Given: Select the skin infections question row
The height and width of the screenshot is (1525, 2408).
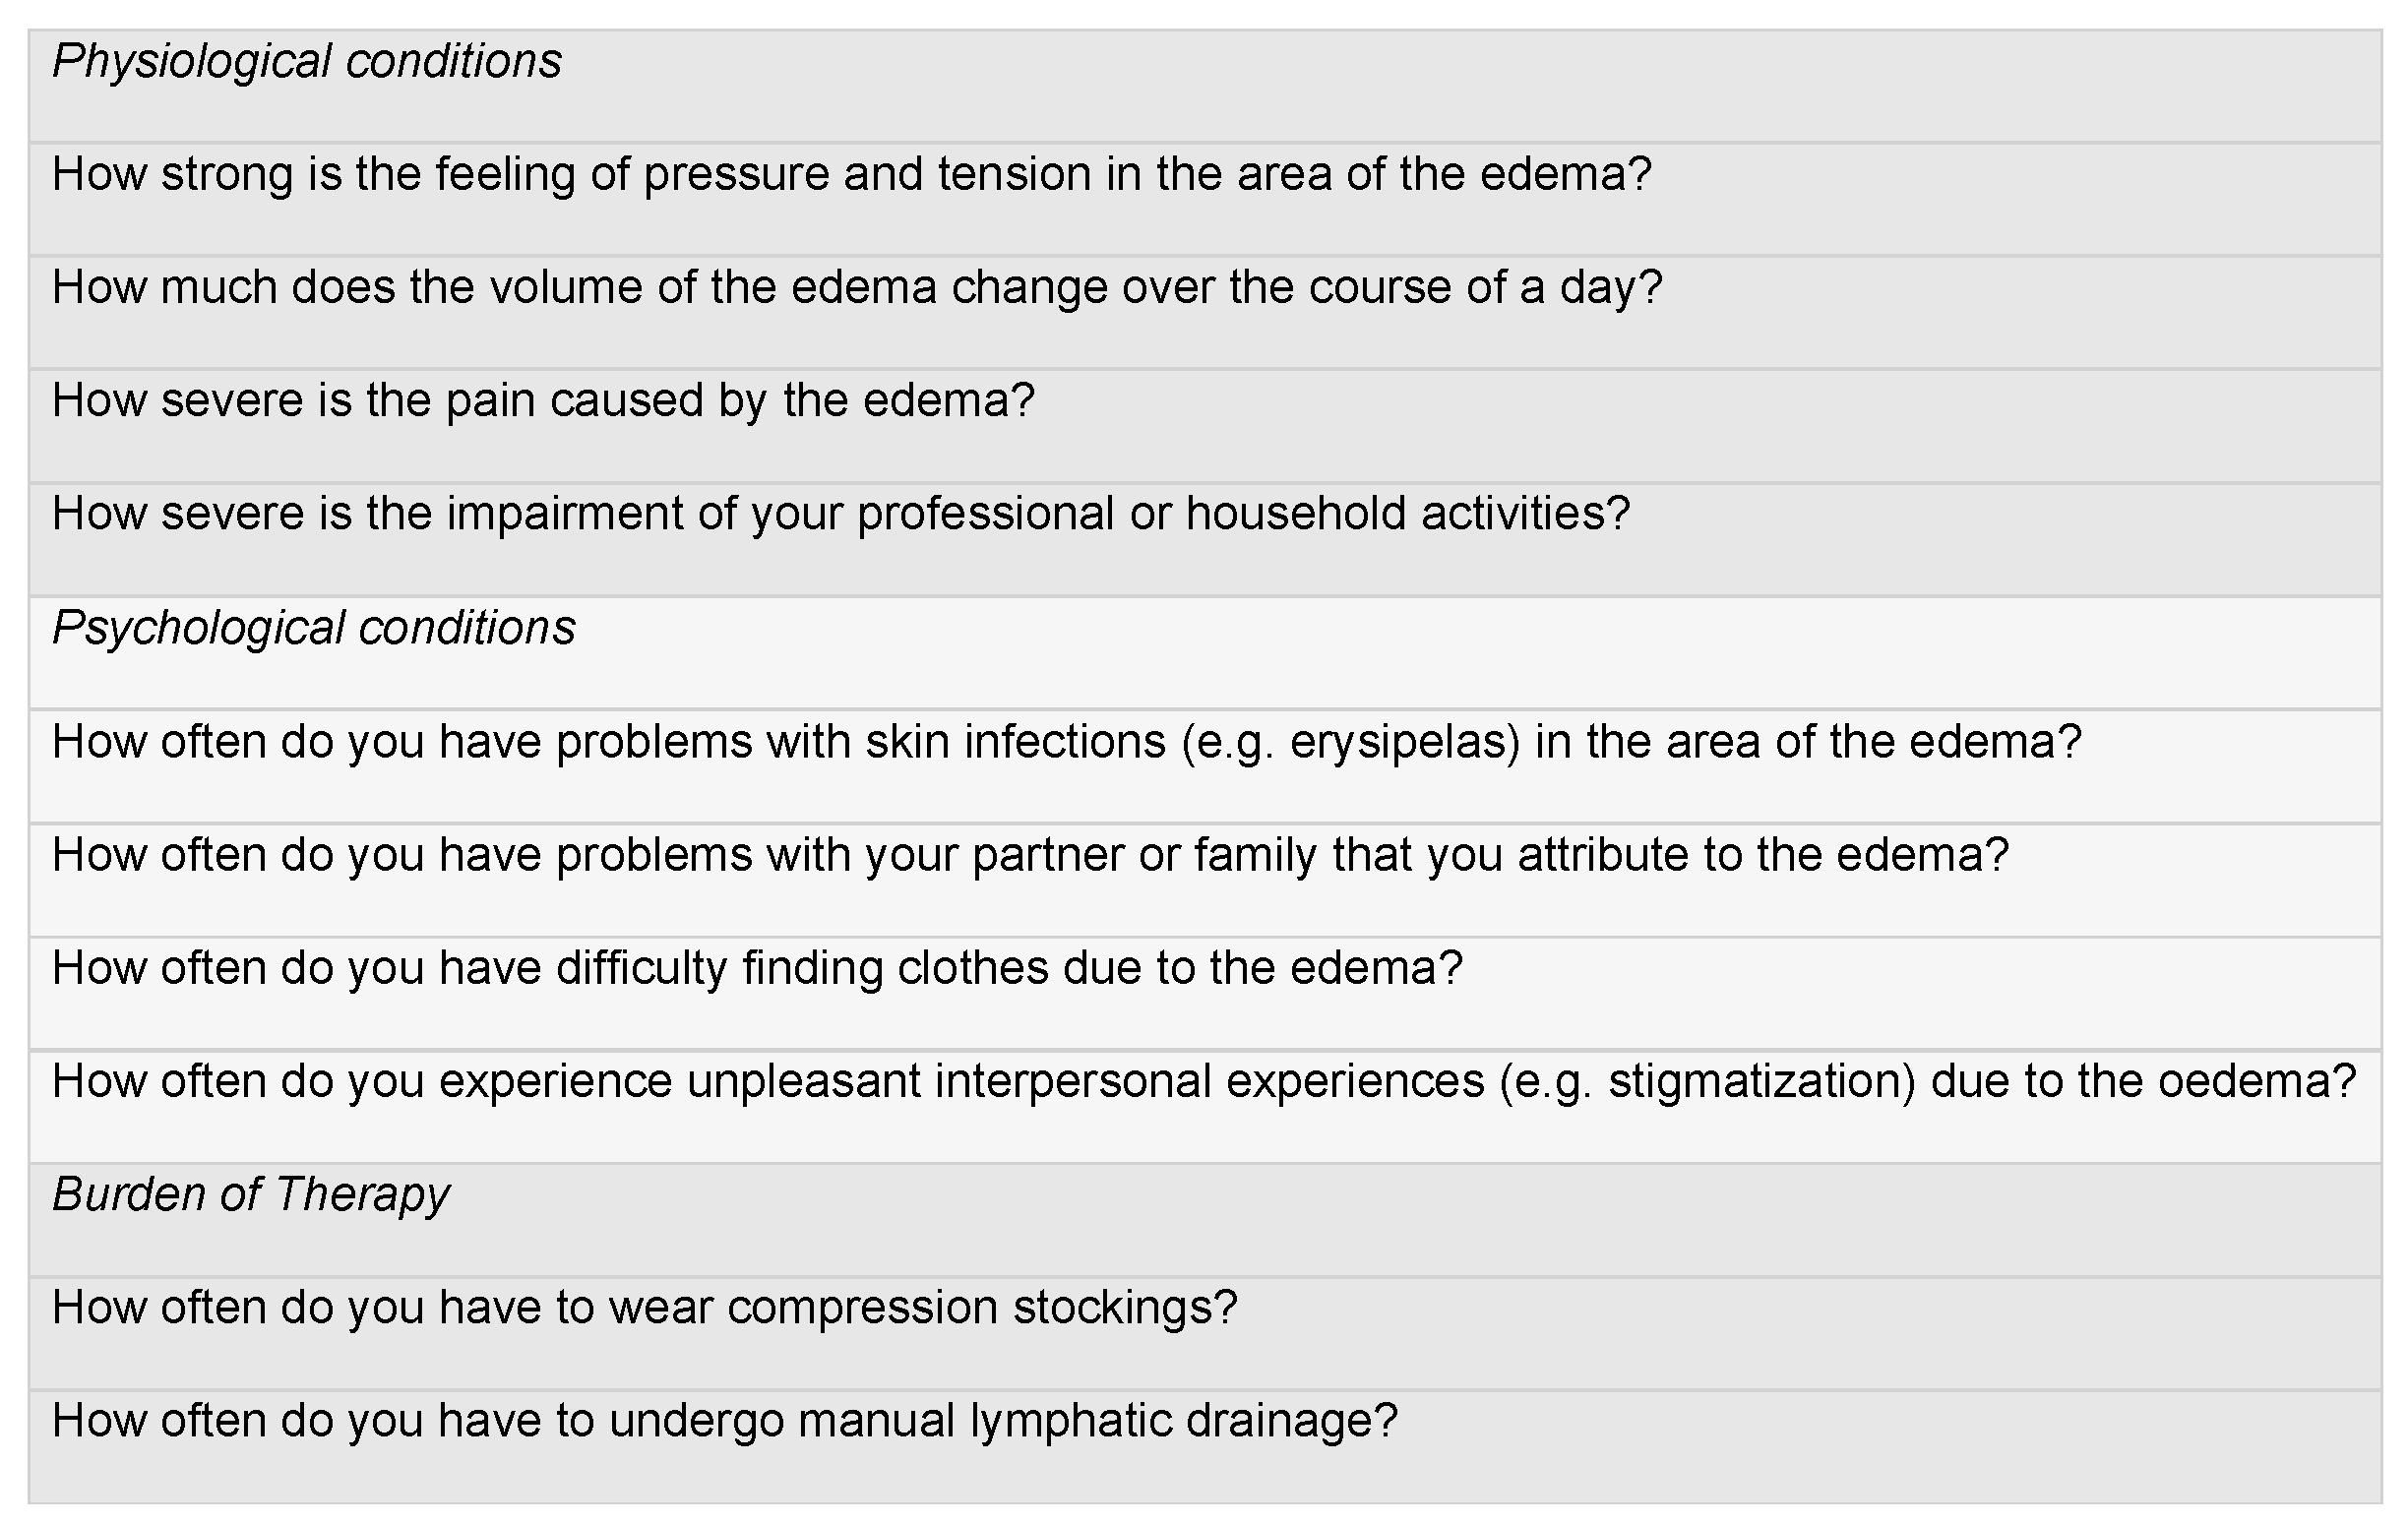Looking at the screenshot, I should point(1066,742).
